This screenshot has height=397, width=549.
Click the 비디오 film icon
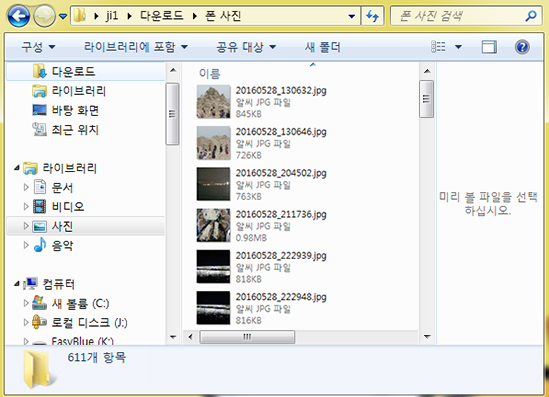coord(40,206)
